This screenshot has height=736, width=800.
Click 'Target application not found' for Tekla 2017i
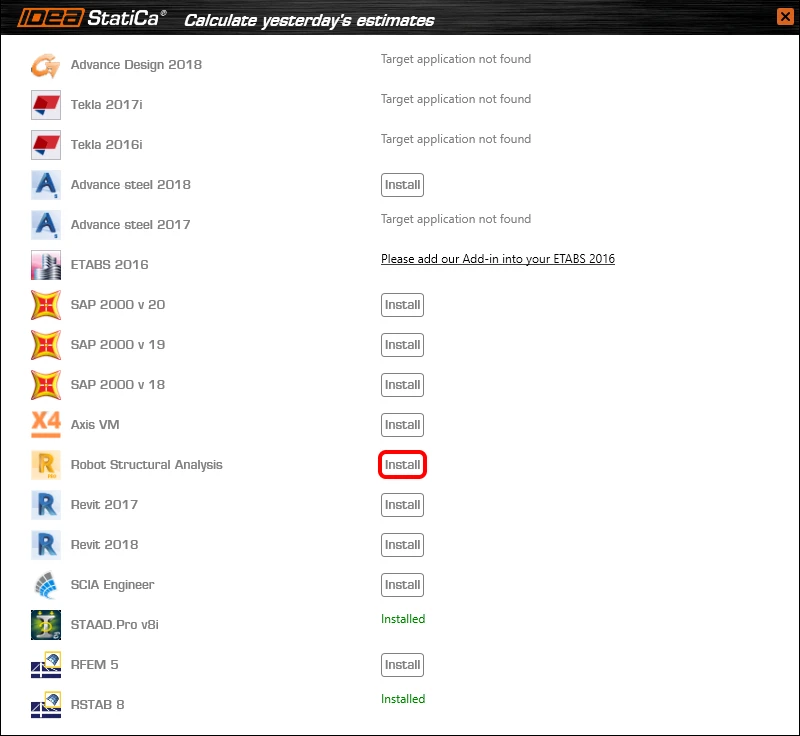tap(456, 99)
